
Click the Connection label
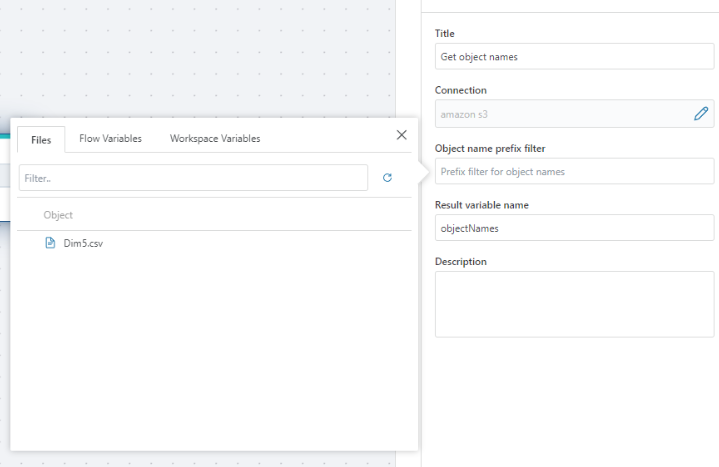pos(461,91)
